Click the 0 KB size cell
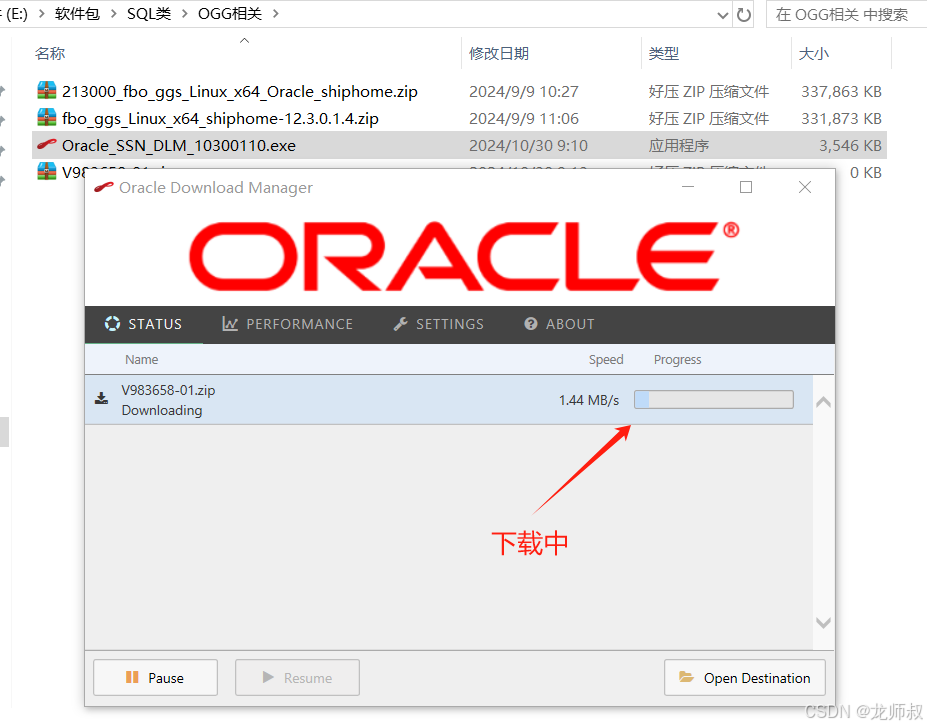This screenshot has height=727, width=927. [x=866, y=173]
